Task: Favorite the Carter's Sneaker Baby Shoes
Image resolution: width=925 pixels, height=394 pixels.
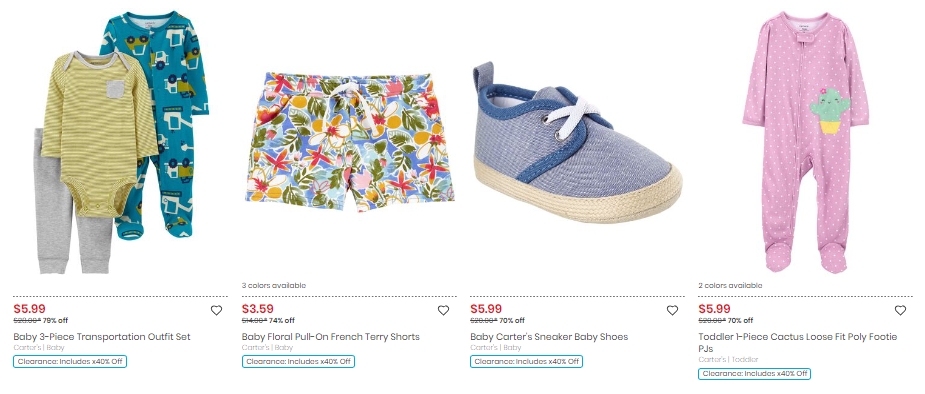Action: coord(672,310)
